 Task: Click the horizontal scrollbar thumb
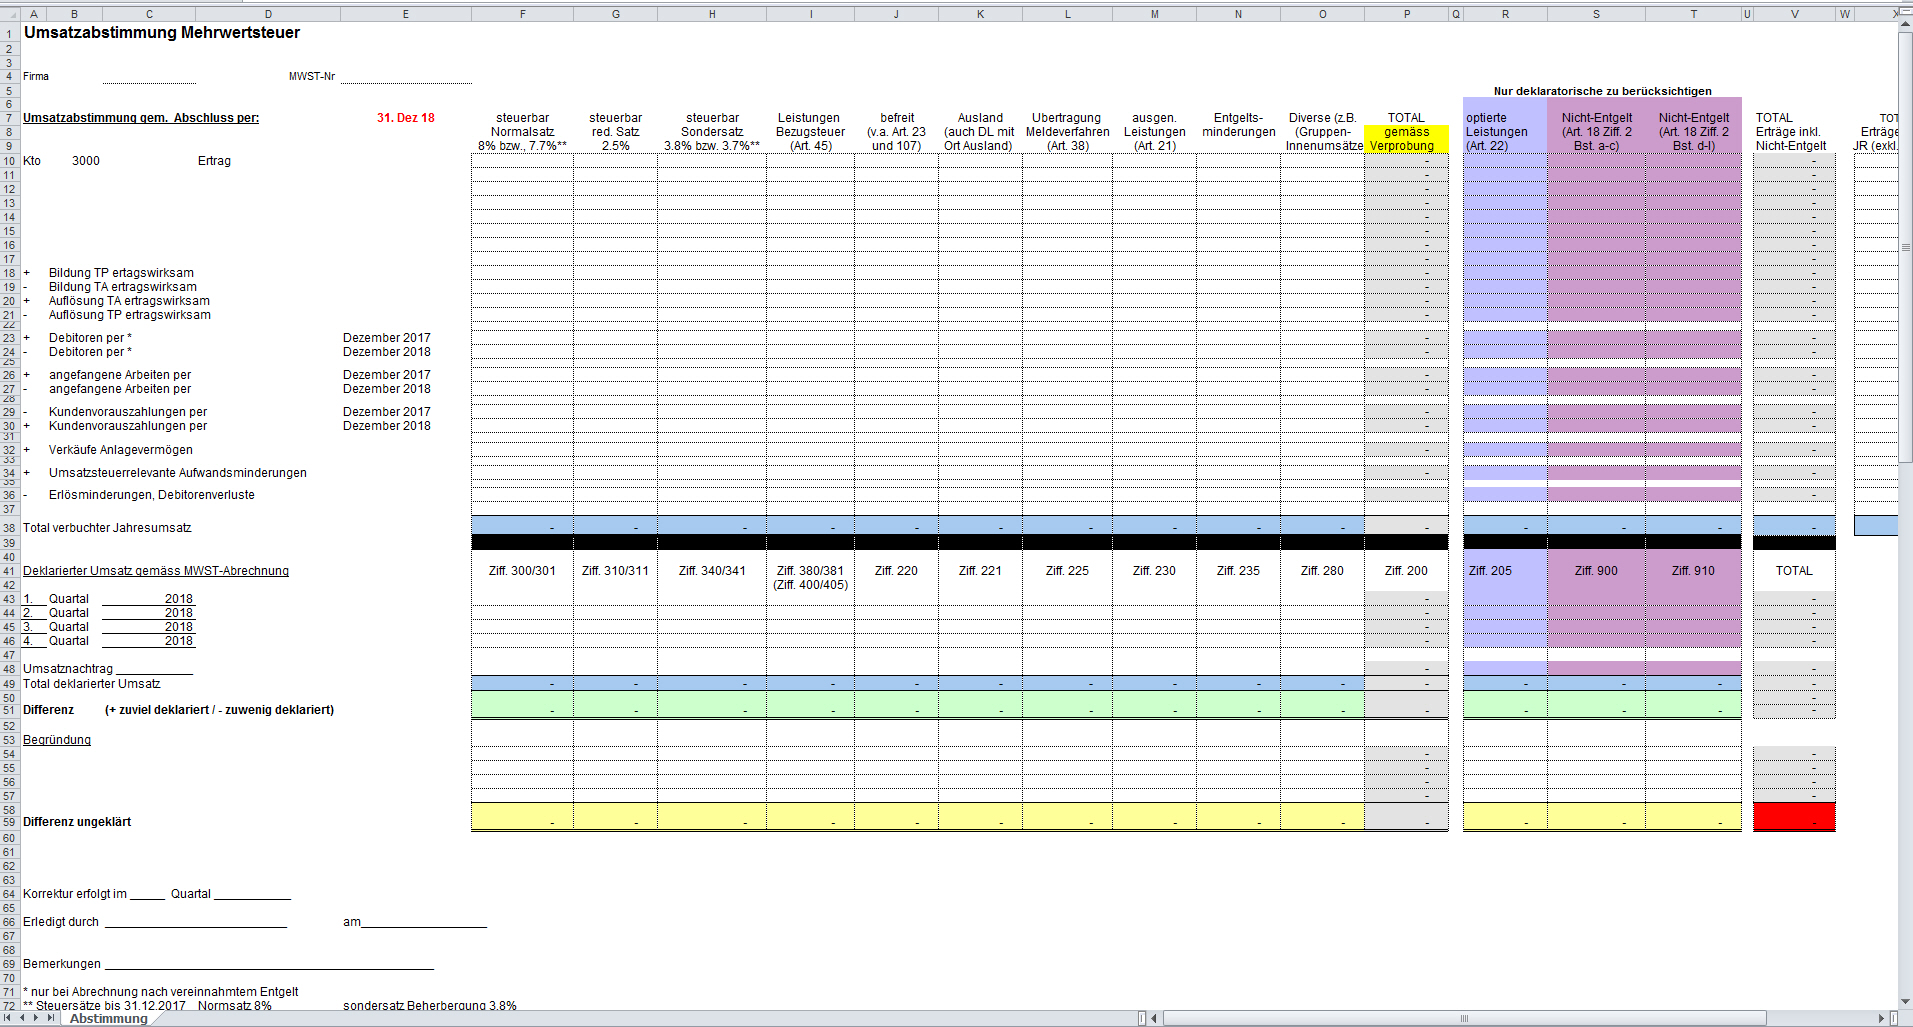tap(1464, 1018)
